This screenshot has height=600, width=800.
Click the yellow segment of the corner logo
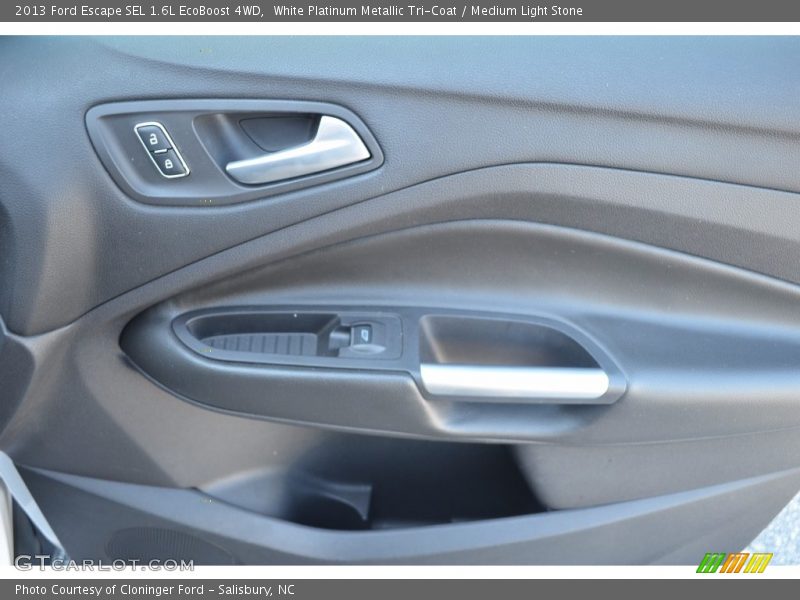click(x=757, y=563)
